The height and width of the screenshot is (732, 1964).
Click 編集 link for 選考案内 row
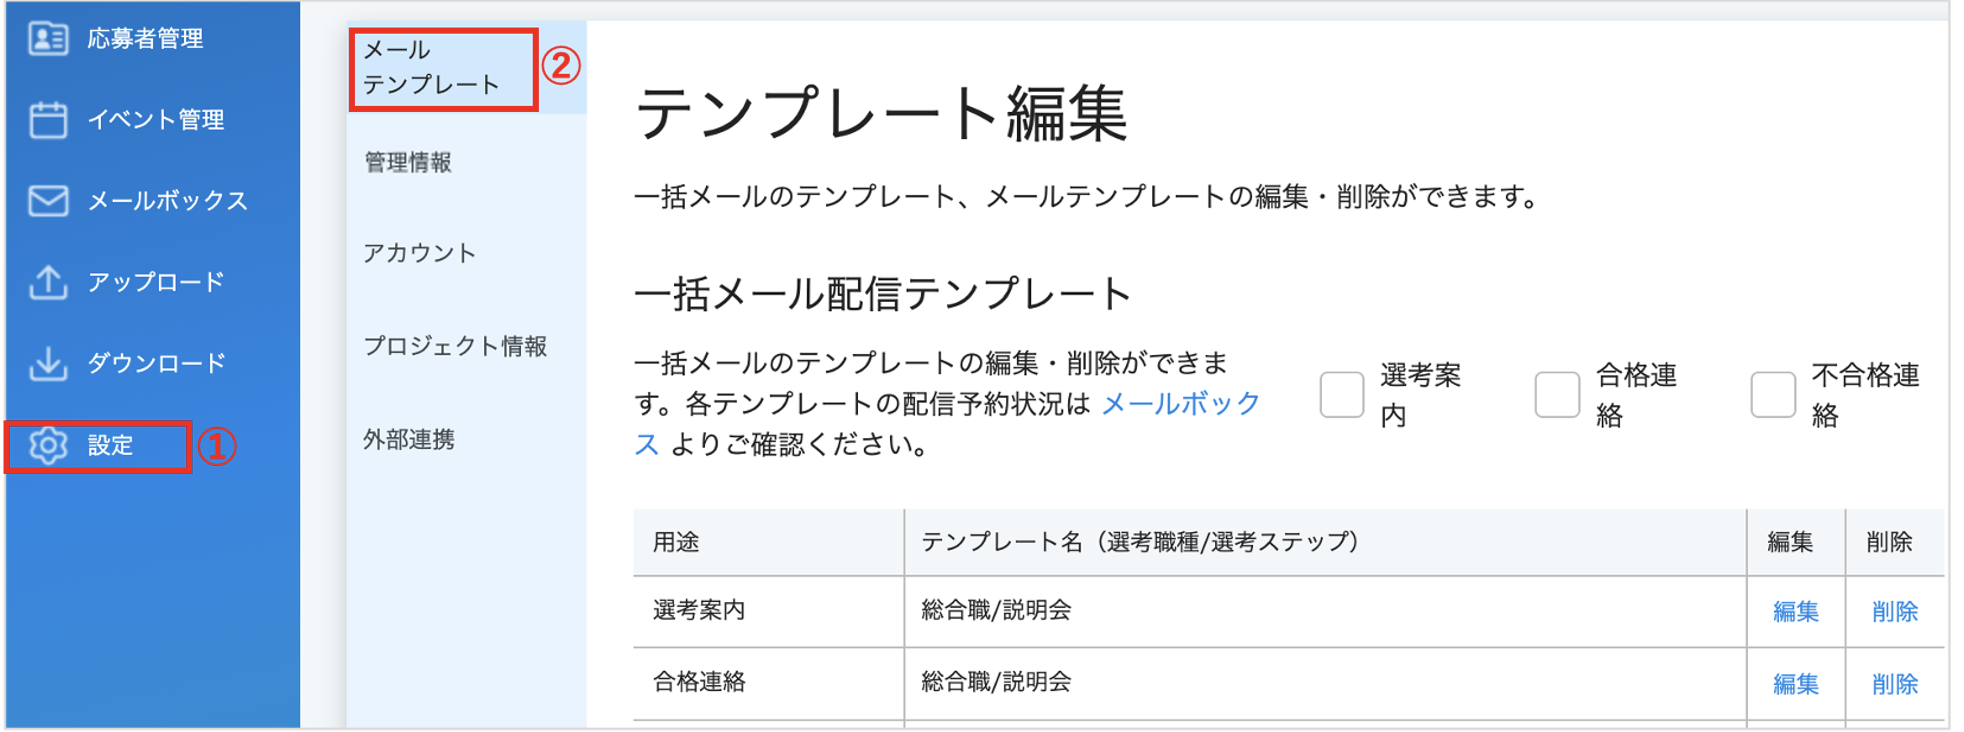point(1795,611)
